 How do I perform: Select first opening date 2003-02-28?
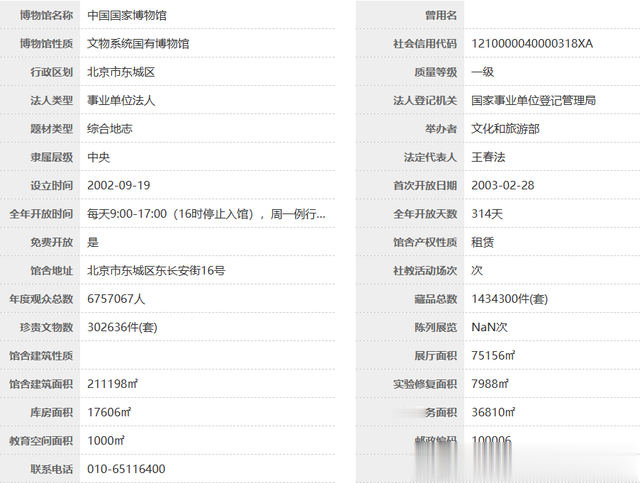tap(503, 185)
